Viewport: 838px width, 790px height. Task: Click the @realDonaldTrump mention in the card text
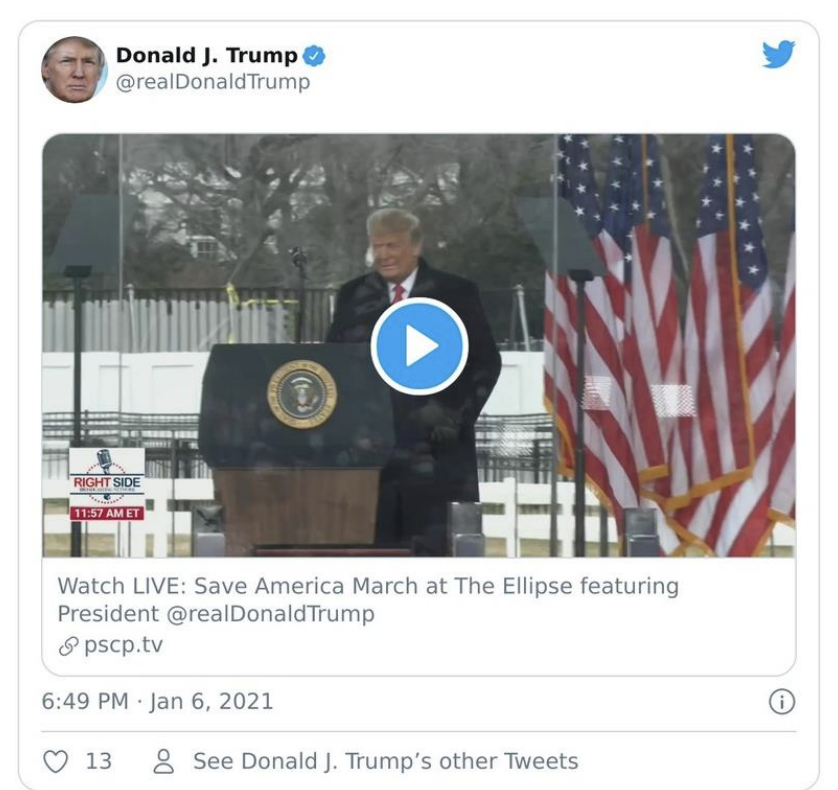(x=270, y=614)
